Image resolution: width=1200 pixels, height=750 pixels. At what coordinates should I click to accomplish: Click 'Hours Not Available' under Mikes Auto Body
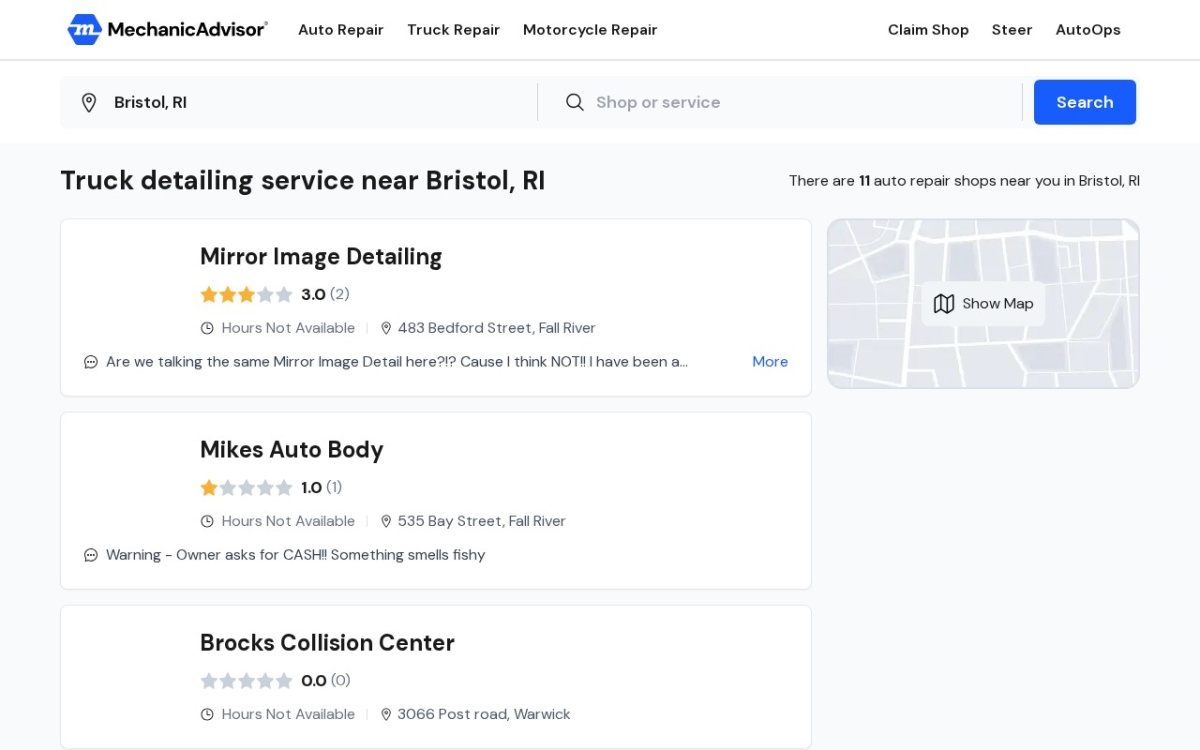click(x=288, y=521)
